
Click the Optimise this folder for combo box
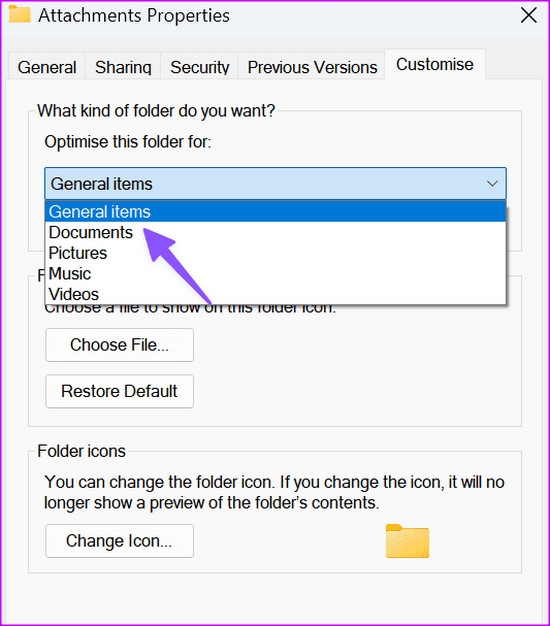coord(275,184)
